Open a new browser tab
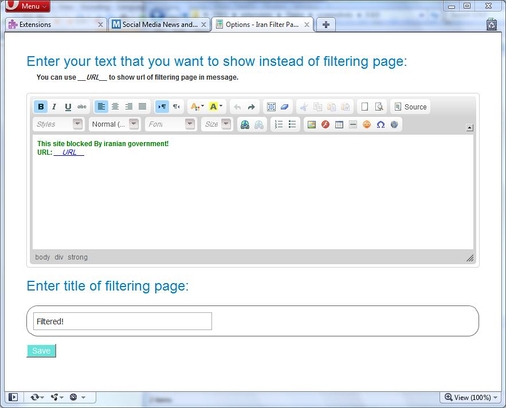506x408 pixels. coord(326,25)
